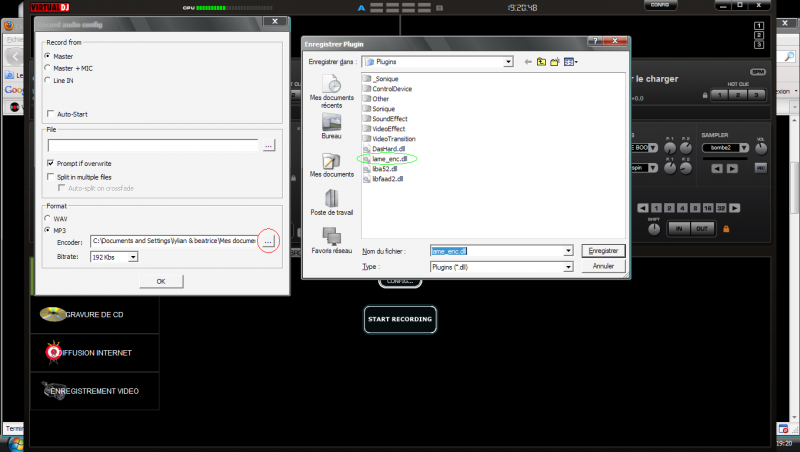Open Diffusion Internet section

pos(94,353)
